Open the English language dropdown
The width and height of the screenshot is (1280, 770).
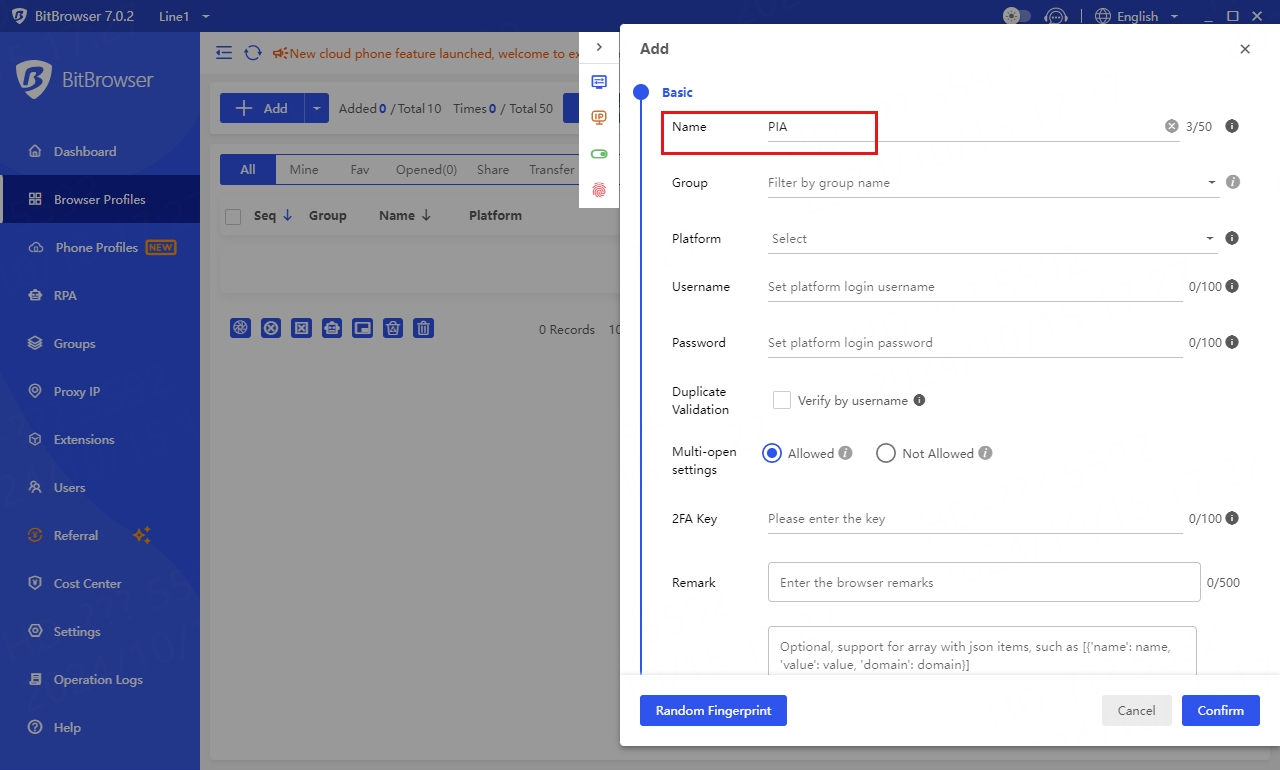[x=1137, y=16]
